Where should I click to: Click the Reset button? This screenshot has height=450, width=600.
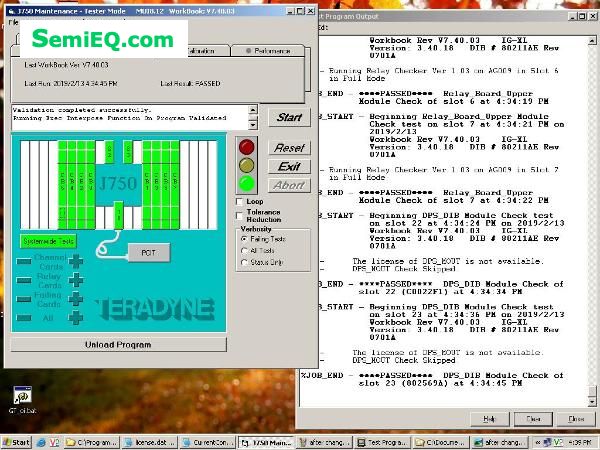coord(289,148)
